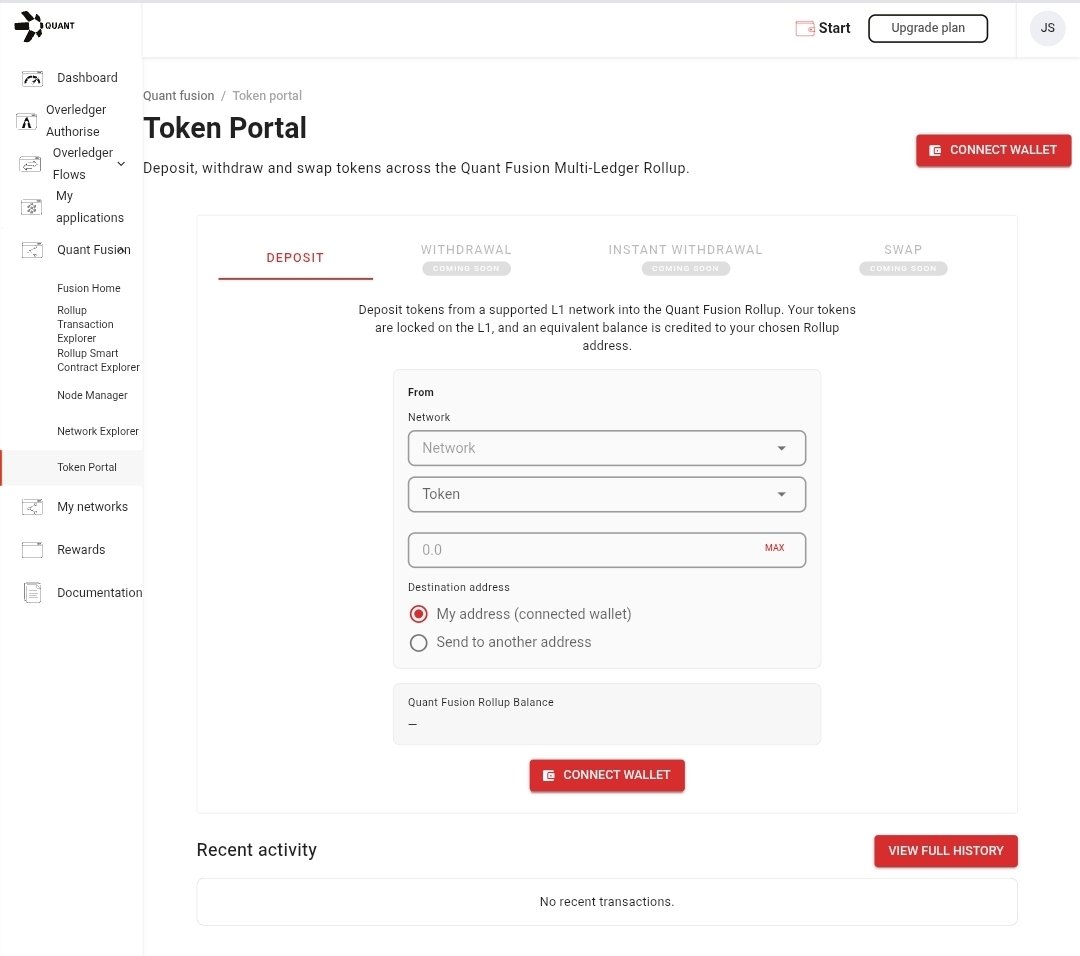Click the wallet icon beside Start

(805, 28)
